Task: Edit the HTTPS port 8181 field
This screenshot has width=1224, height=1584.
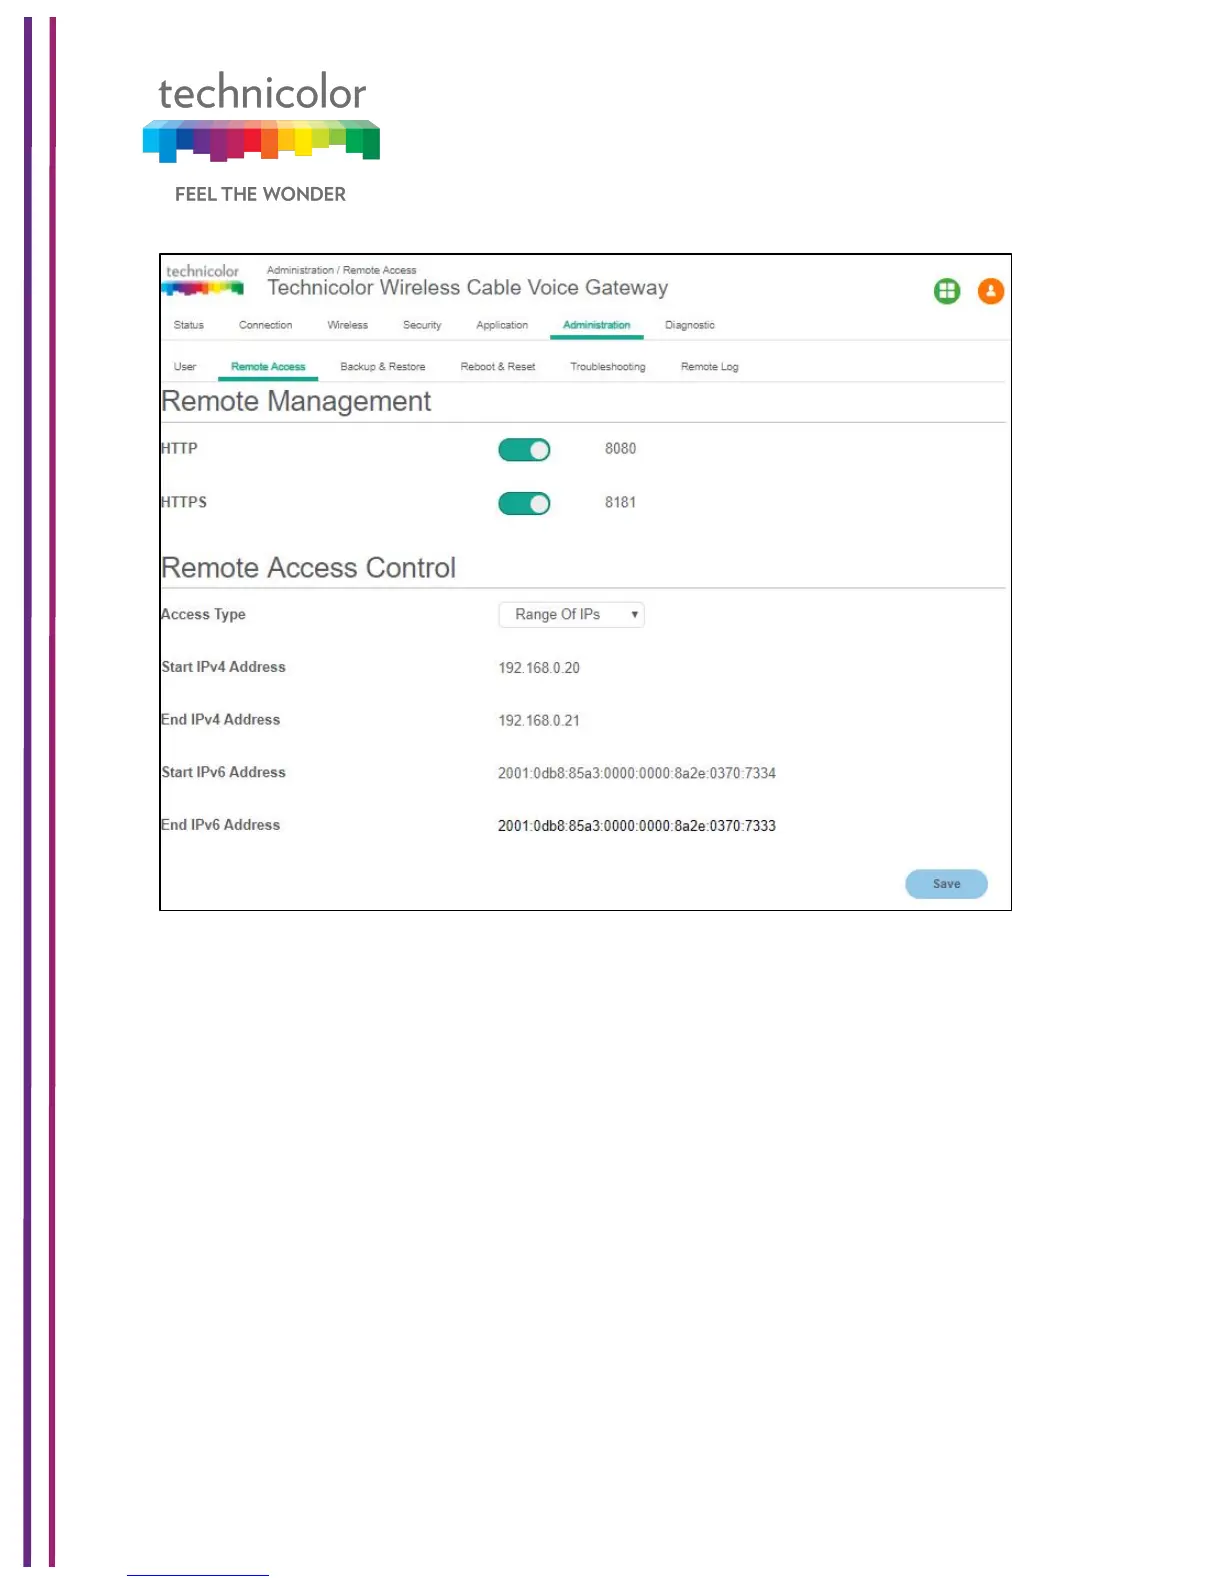Action: [x=620, y=503]
